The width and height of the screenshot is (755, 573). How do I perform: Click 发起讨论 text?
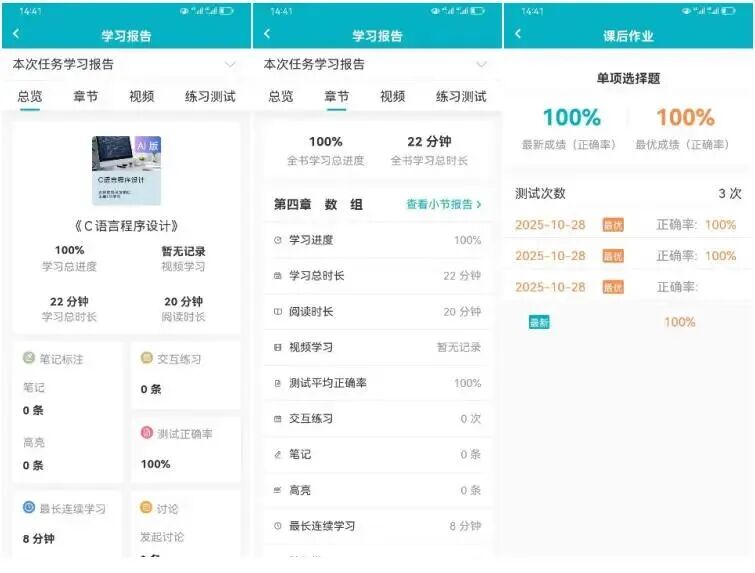[x=162, y=537]
